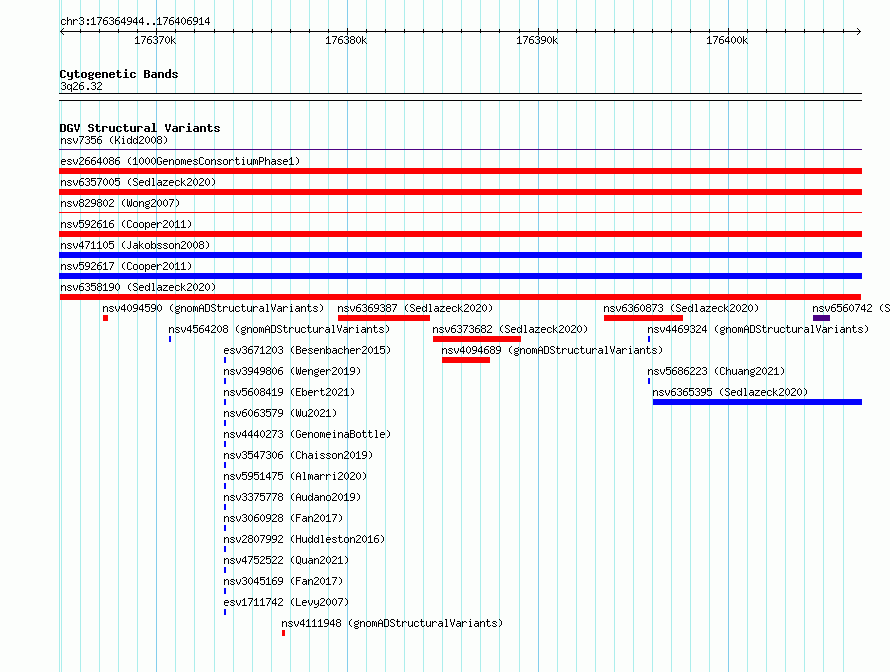Select the nsv6373682 (Sedlazeck2020) label
The width and height of the screenshot is (890, 672).
pyautogui.click(x=510, y=329)
